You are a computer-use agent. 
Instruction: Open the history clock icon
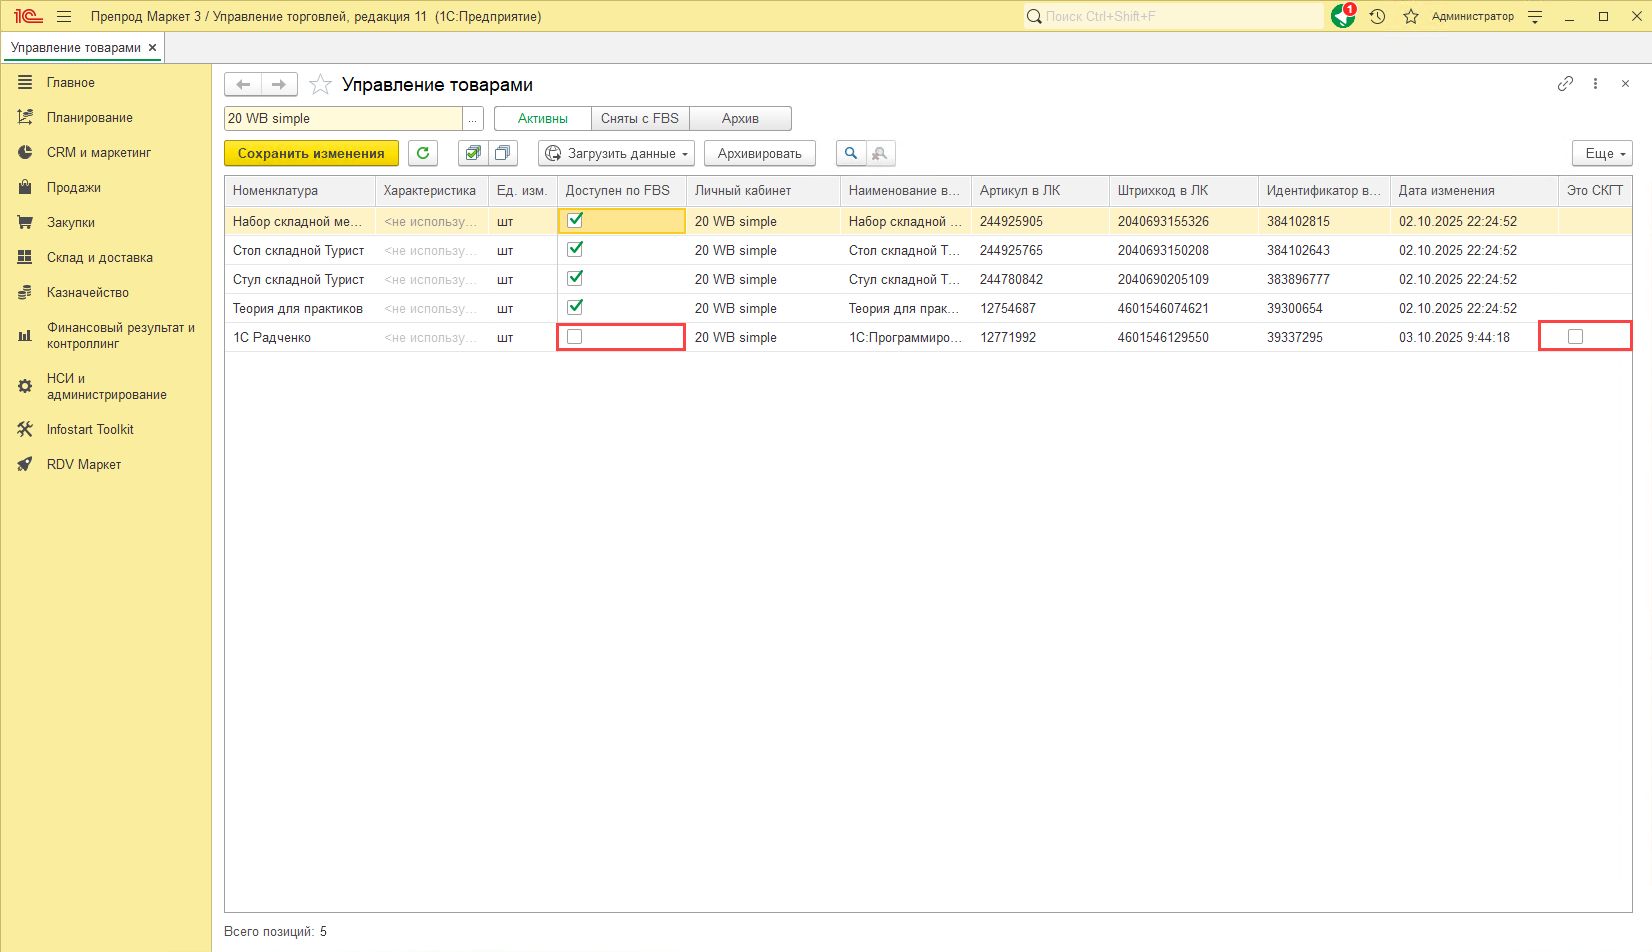click(x=1377, y=16)
